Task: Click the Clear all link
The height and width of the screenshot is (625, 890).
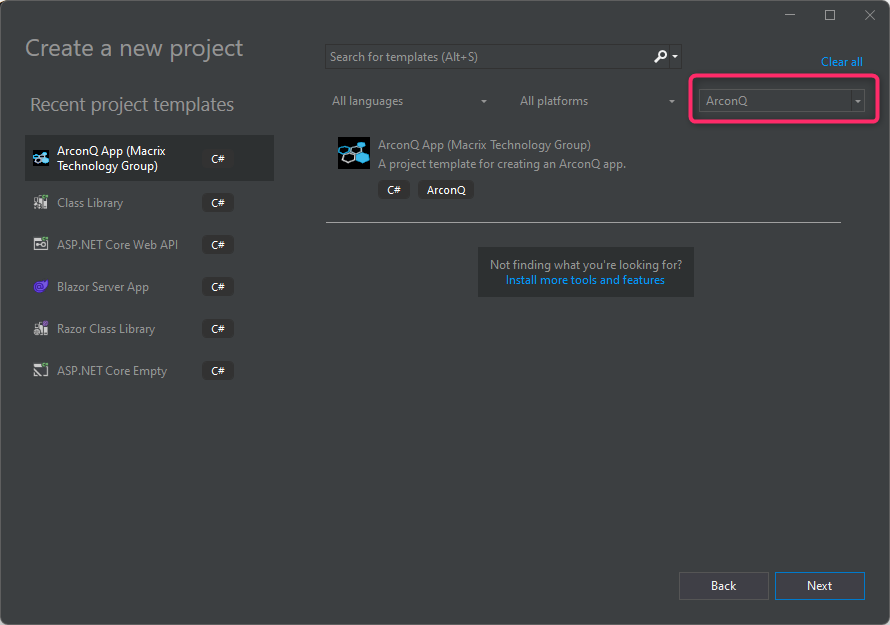Action: [x=841, y=62]
